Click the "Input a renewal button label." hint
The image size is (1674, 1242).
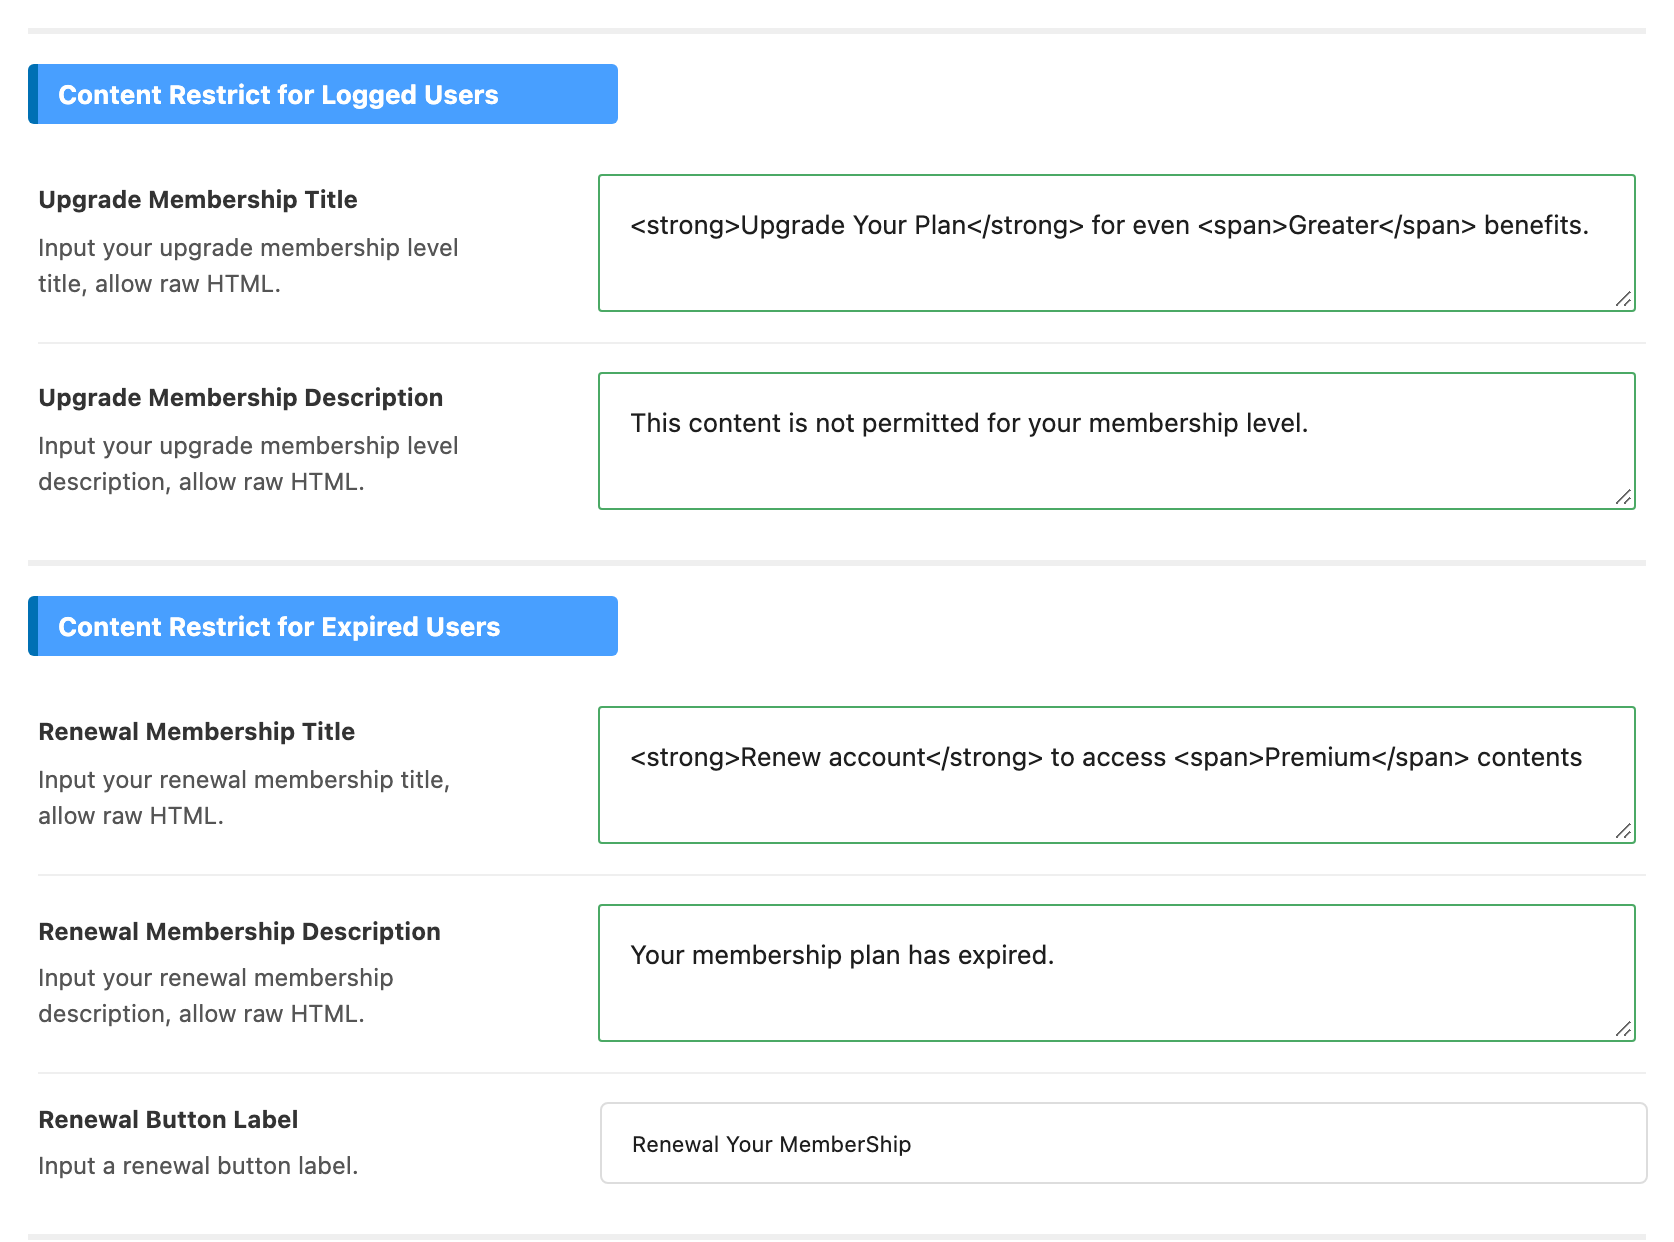pyautogui.click(x=198, y=1166)
